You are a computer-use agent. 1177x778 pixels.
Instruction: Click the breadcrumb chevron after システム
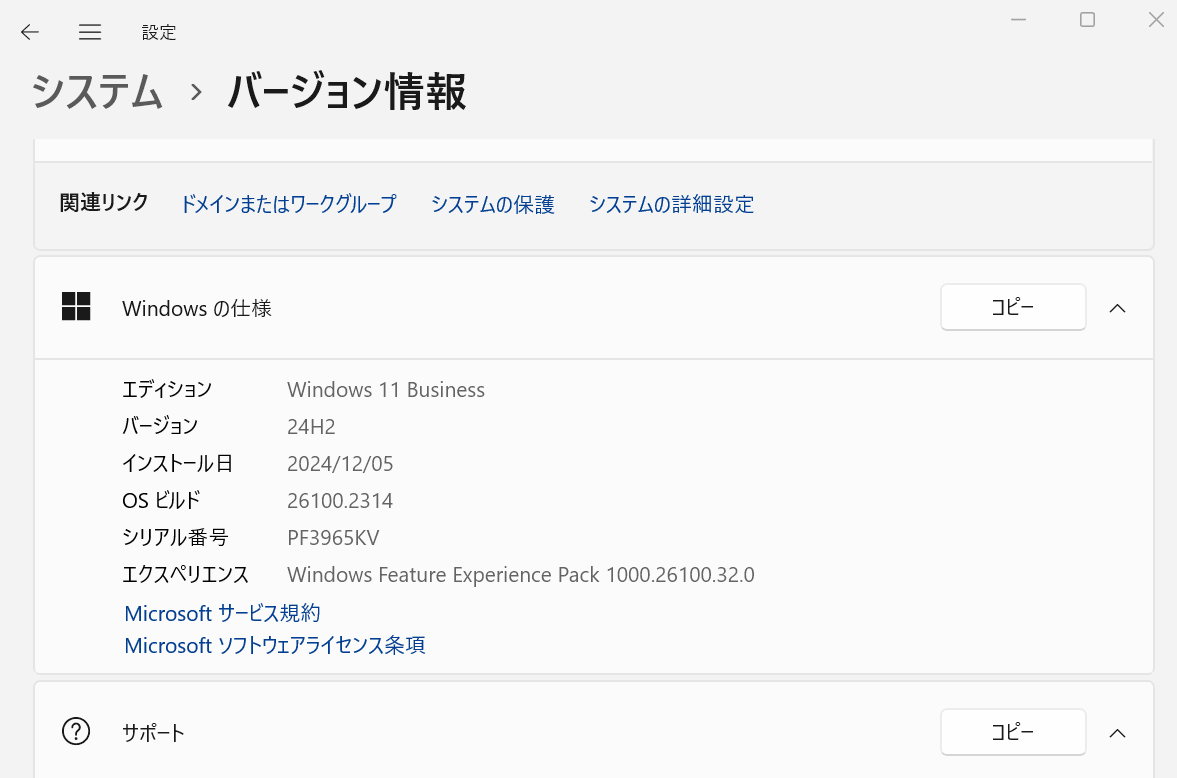click(196, 92)
